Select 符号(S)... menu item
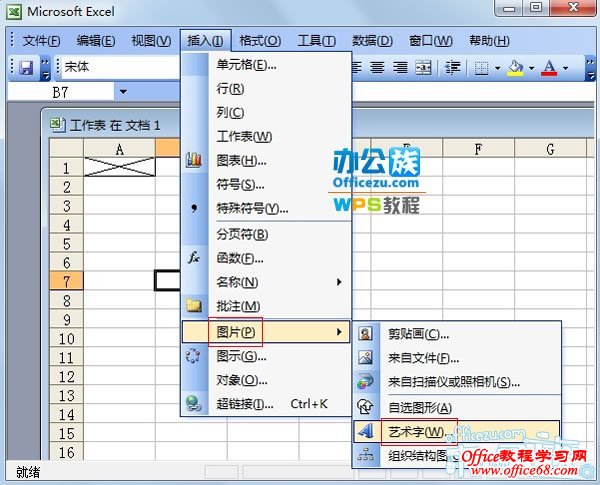Screen dimensions: 600x485 (x=266, y=185)
